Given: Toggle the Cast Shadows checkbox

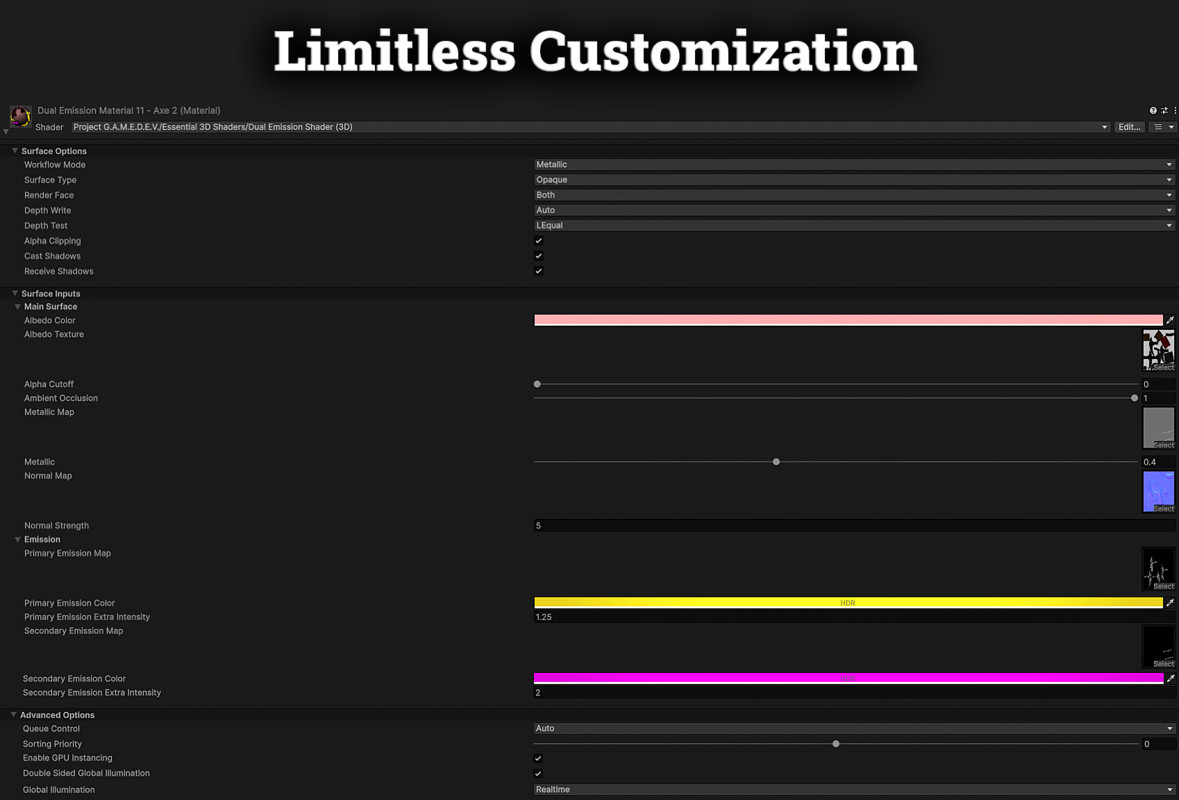Looking at the screenshot, I should tap(538, 256).
